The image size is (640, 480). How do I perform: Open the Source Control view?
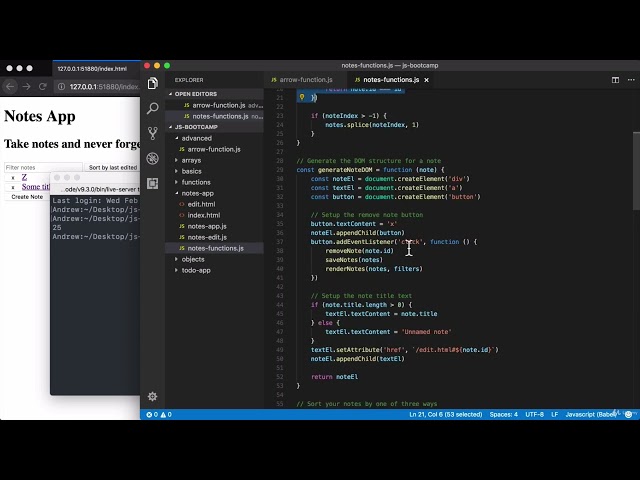point(153,133)
